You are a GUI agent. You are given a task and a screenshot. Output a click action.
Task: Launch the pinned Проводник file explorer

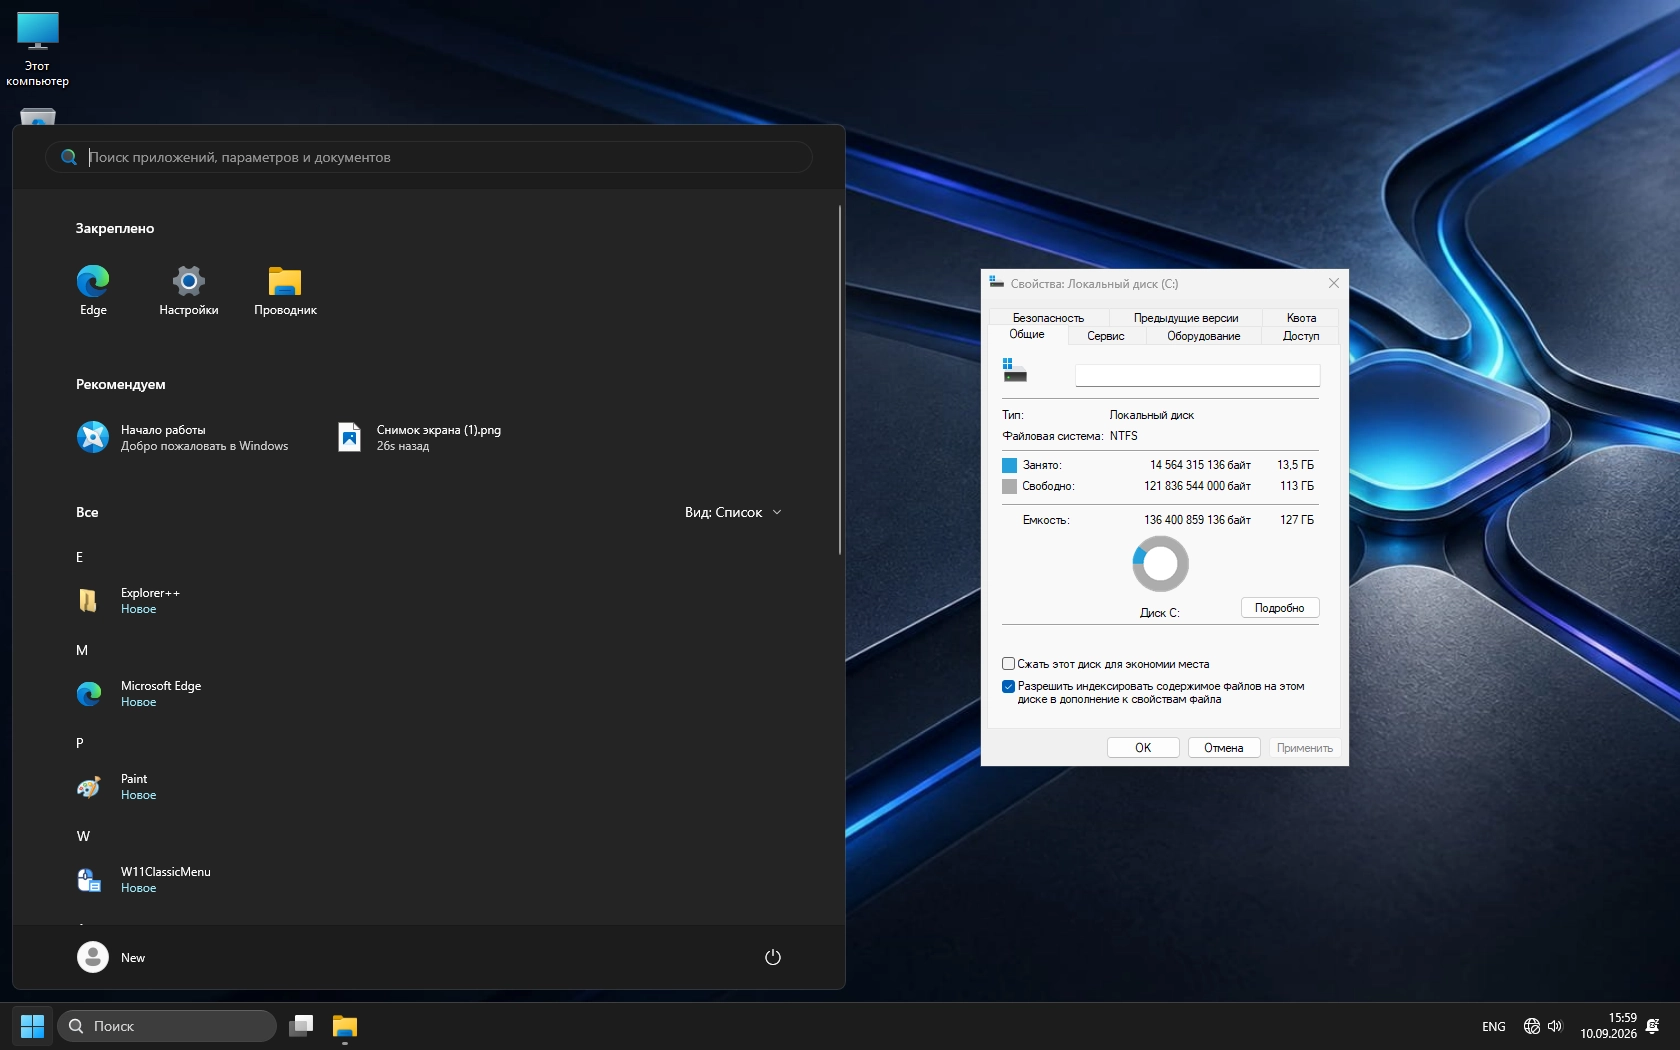[285, 290]
